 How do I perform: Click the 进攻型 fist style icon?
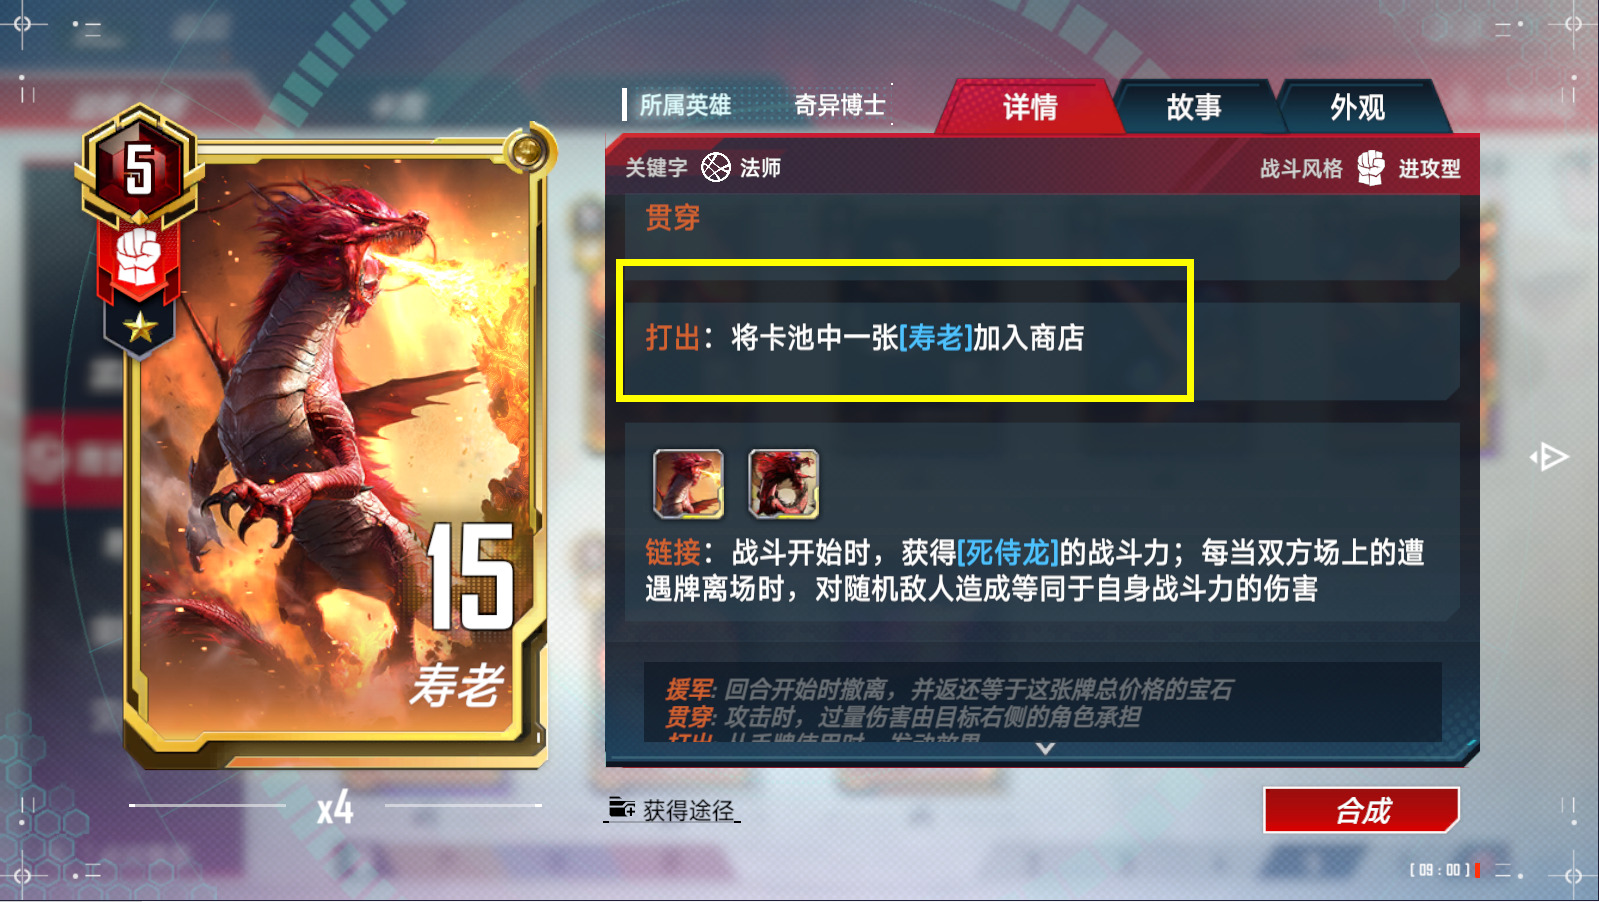(1371, 168)
